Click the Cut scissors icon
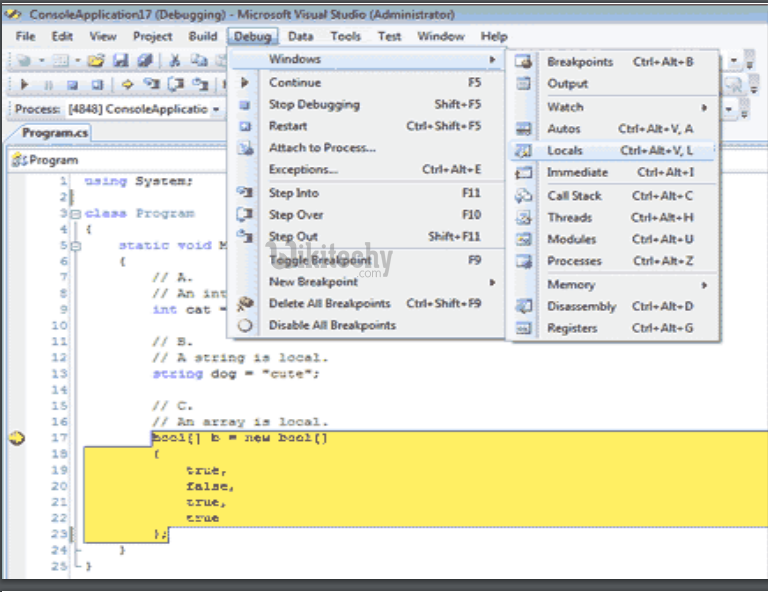Screen dimensions: 768x592 coord(174,61)
